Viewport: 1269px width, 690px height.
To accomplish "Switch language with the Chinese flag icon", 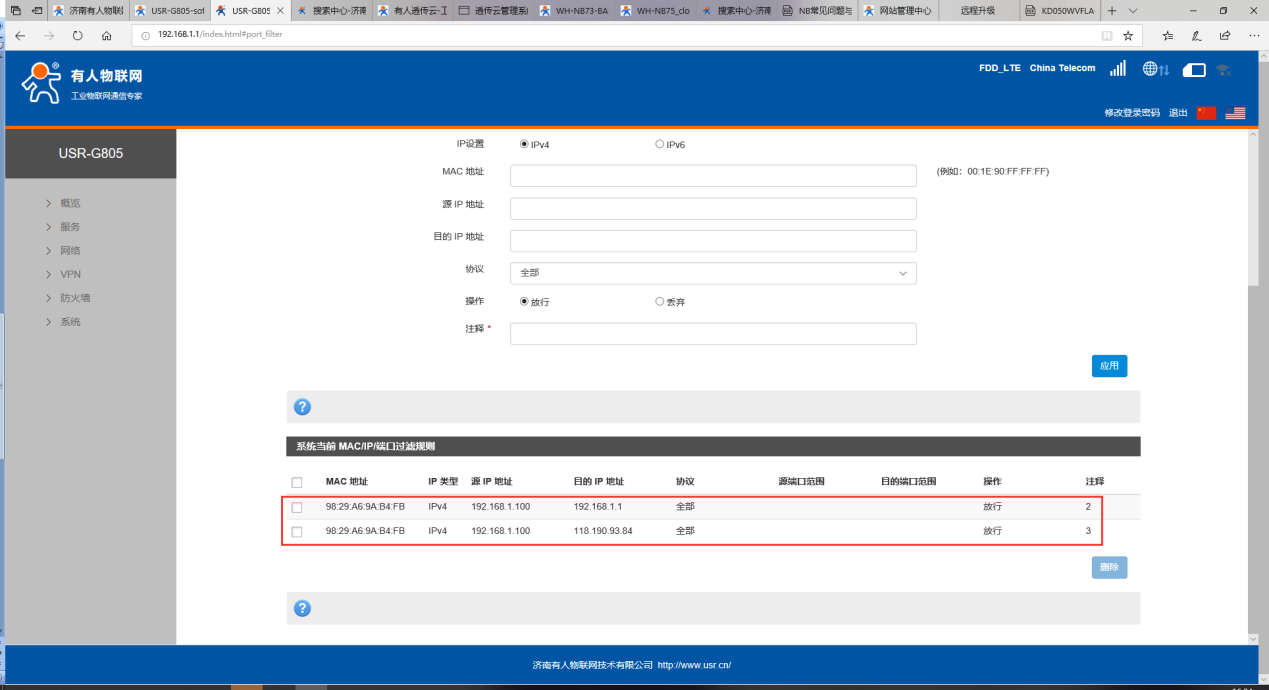I will pyautogui.click(x=1206, y=113).
